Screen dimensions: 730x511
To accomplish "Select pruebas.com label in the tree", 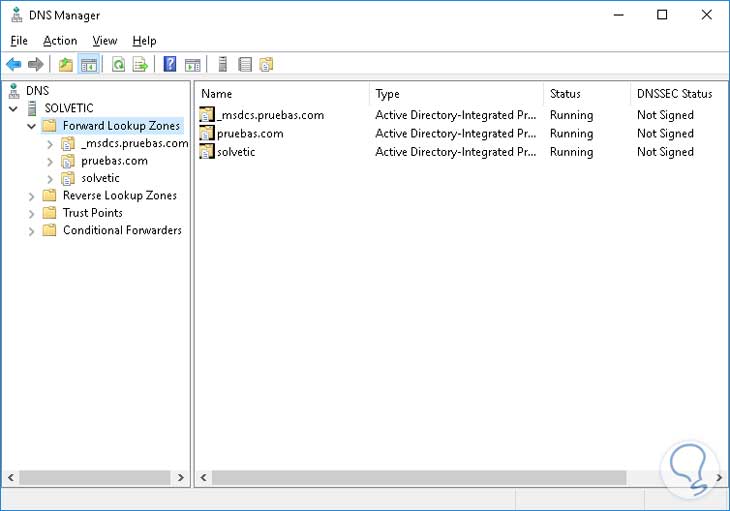I will tap(115, 161).
